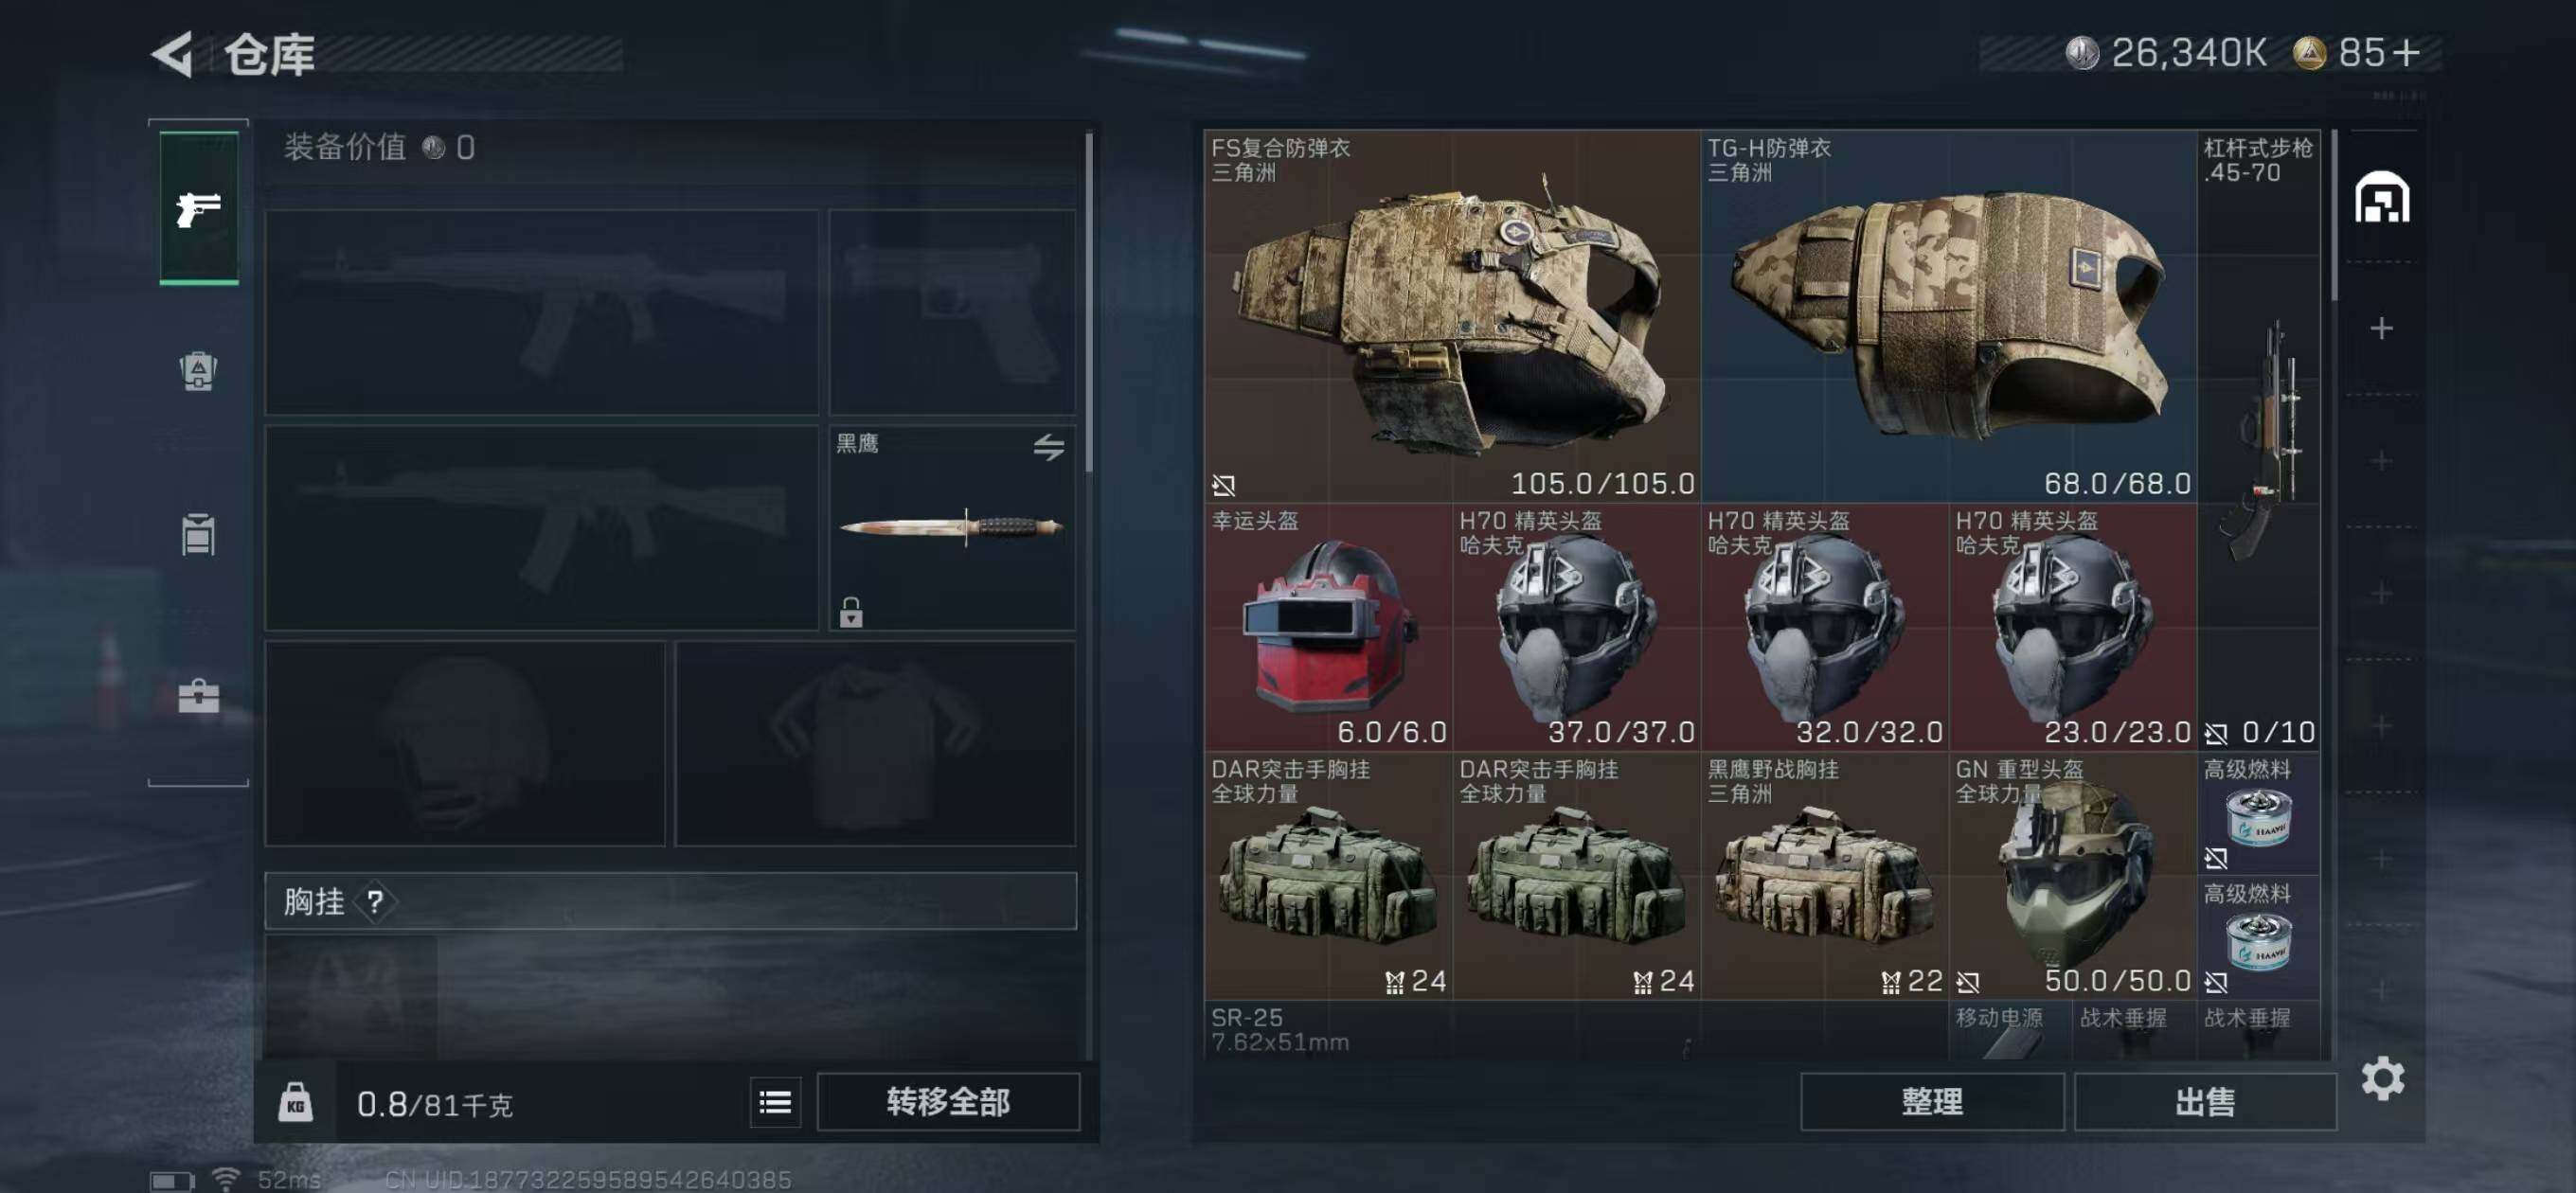Click 转移全部 button
The width and height of the screenshot is (2576, 1193).
[x=948, y=1102]
